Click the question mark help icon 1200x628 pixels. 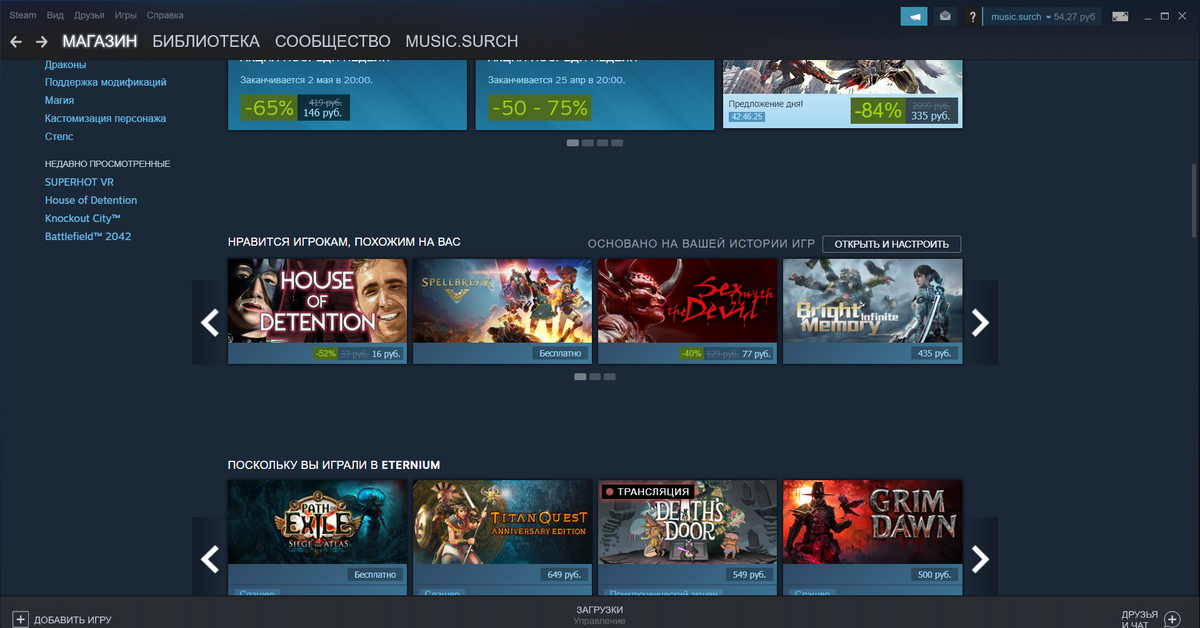[972, 17]
